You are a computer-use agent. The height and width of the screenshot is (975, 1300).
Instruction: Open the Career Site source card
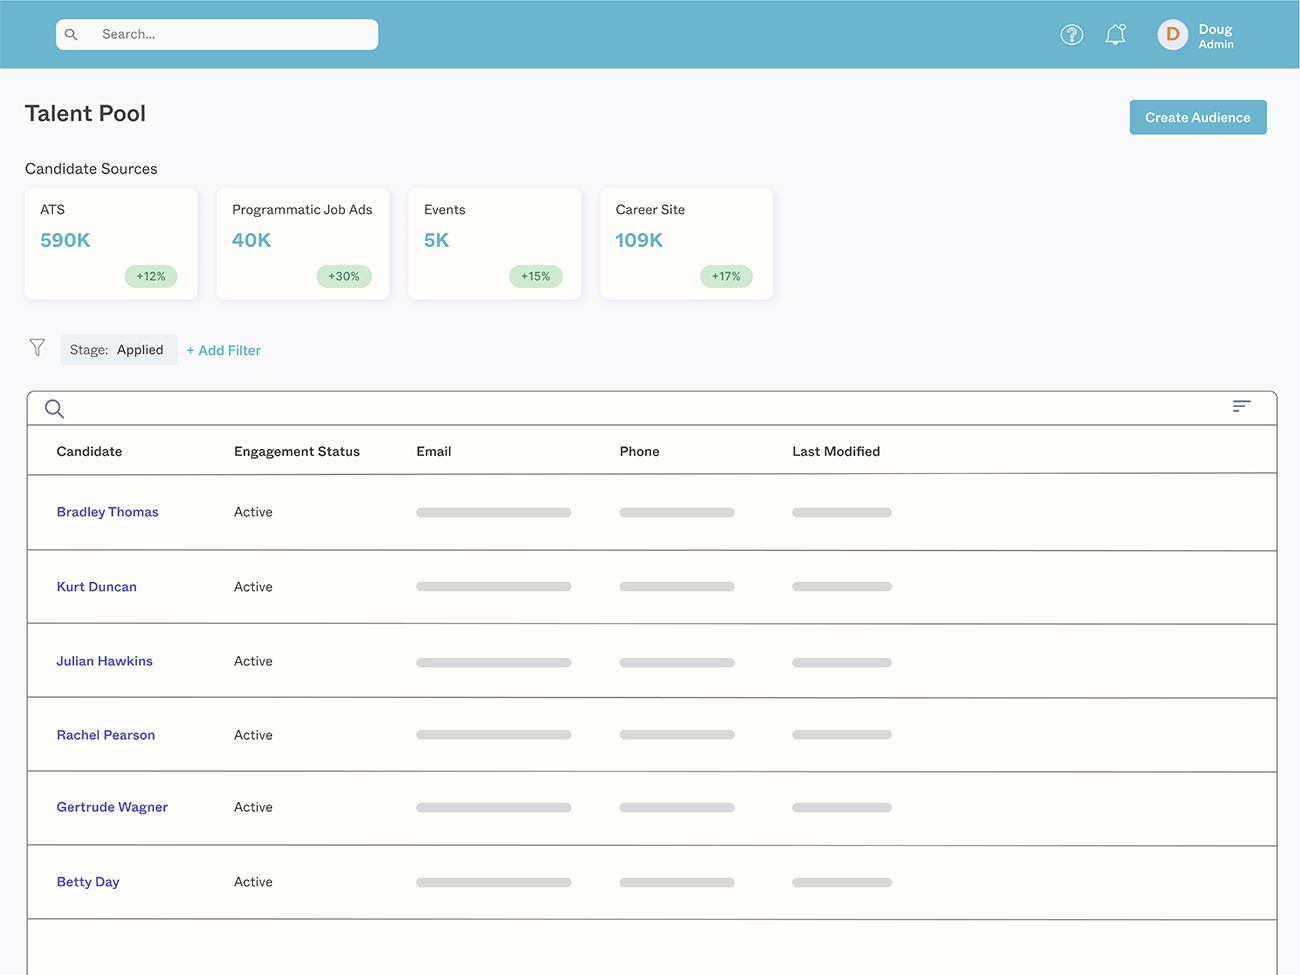click(x=686, y=243)
